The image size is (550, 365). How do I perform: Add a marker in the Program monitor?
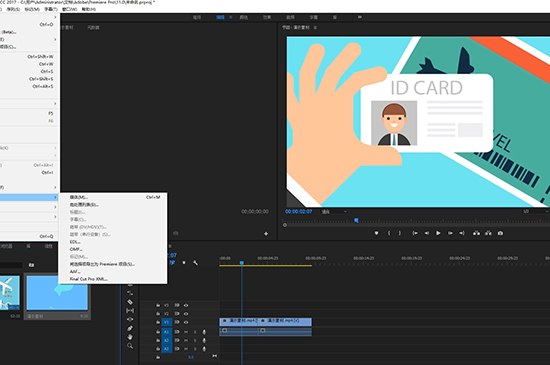(376, 233)
